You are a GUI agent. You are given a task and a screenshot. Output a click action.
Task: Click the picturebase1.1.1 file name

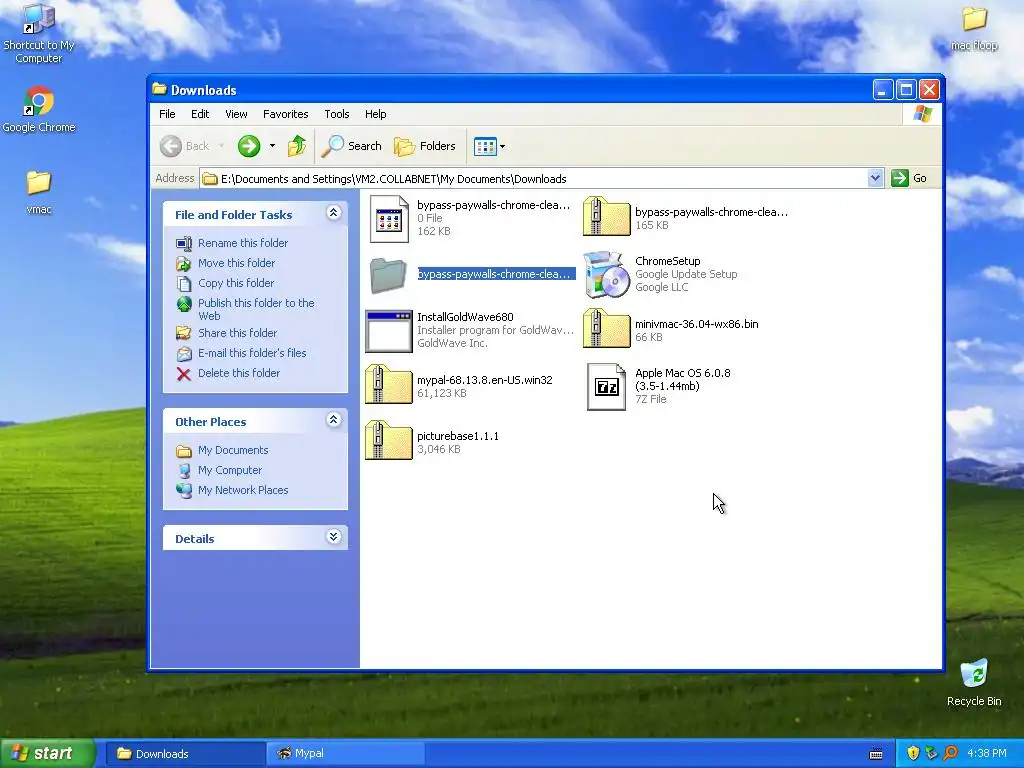pyautogui.click(x=458, y=436)
